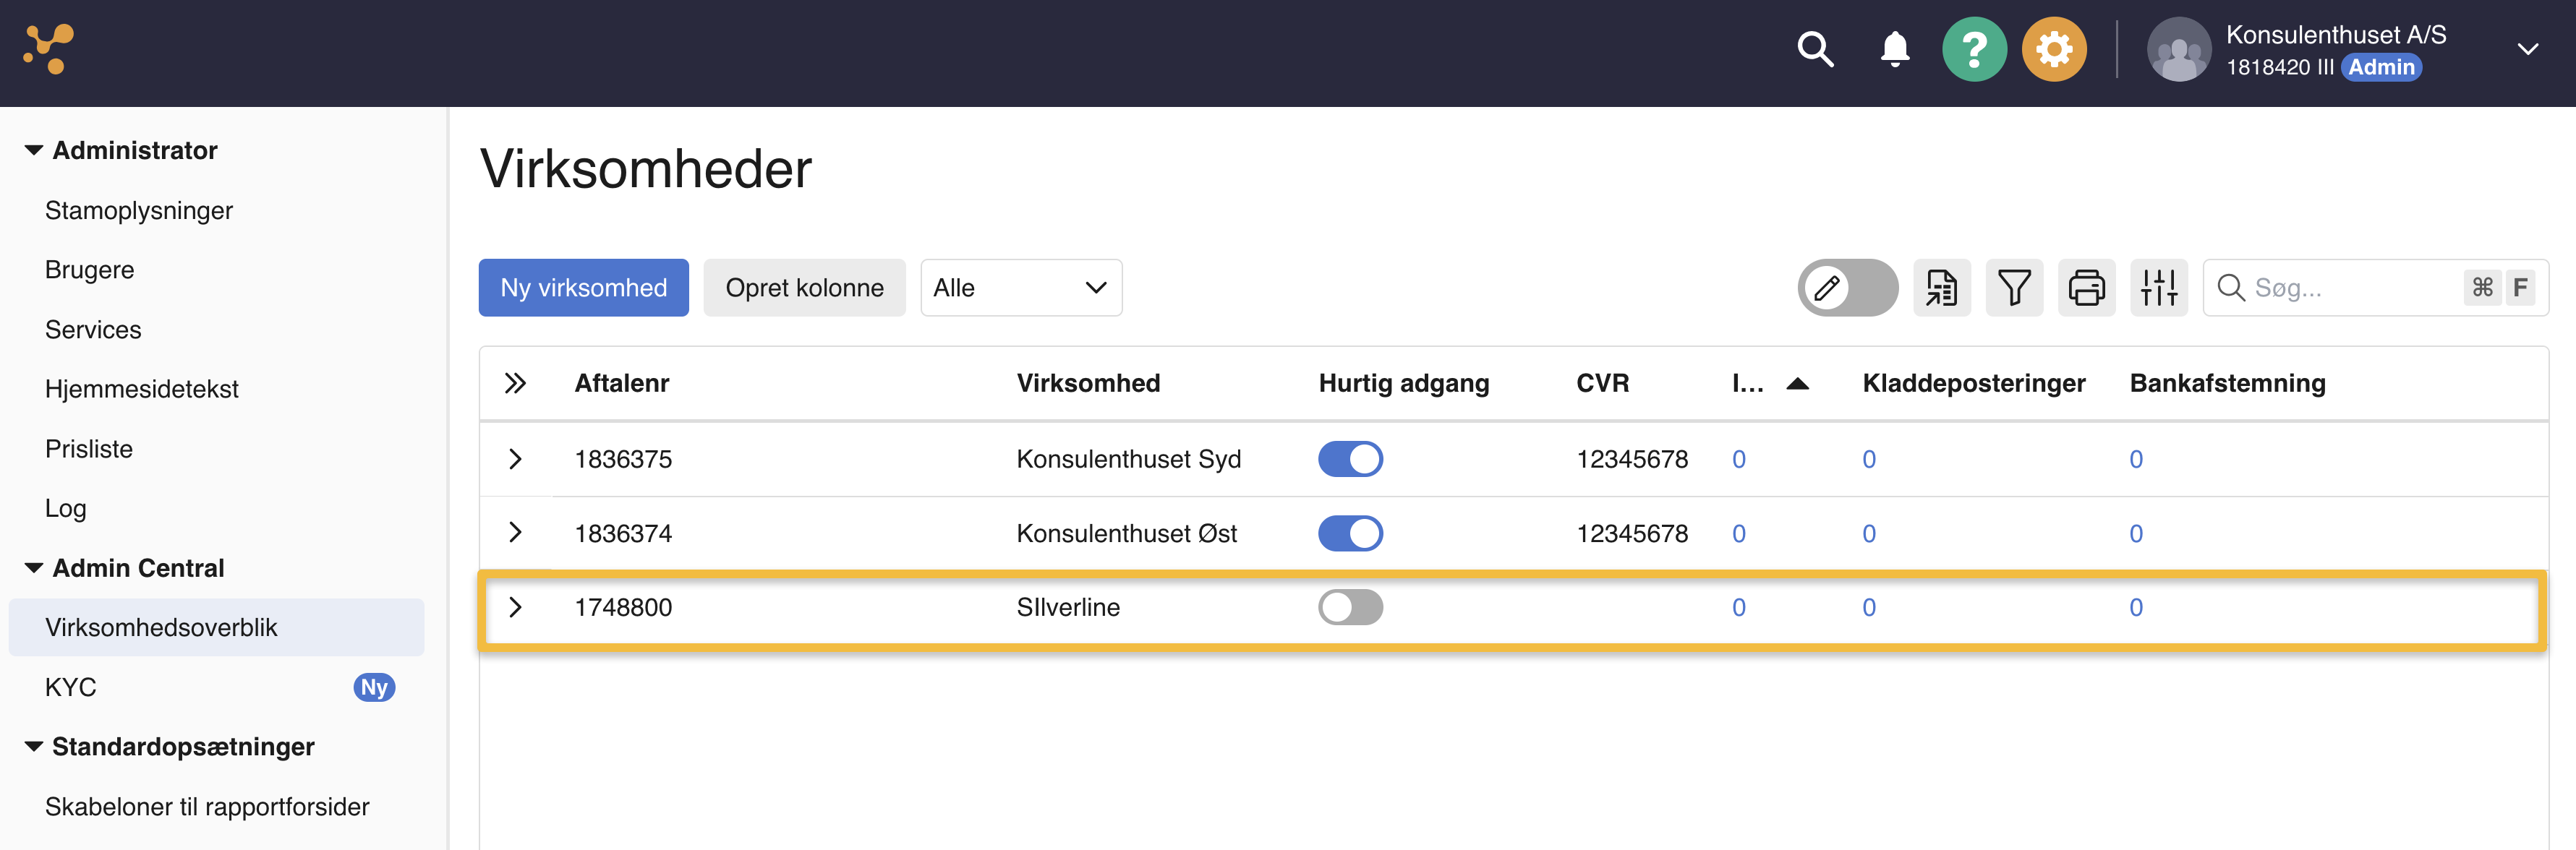Open settings via the orange gear icon
Screen dimensions: 2576x850
2054,48
